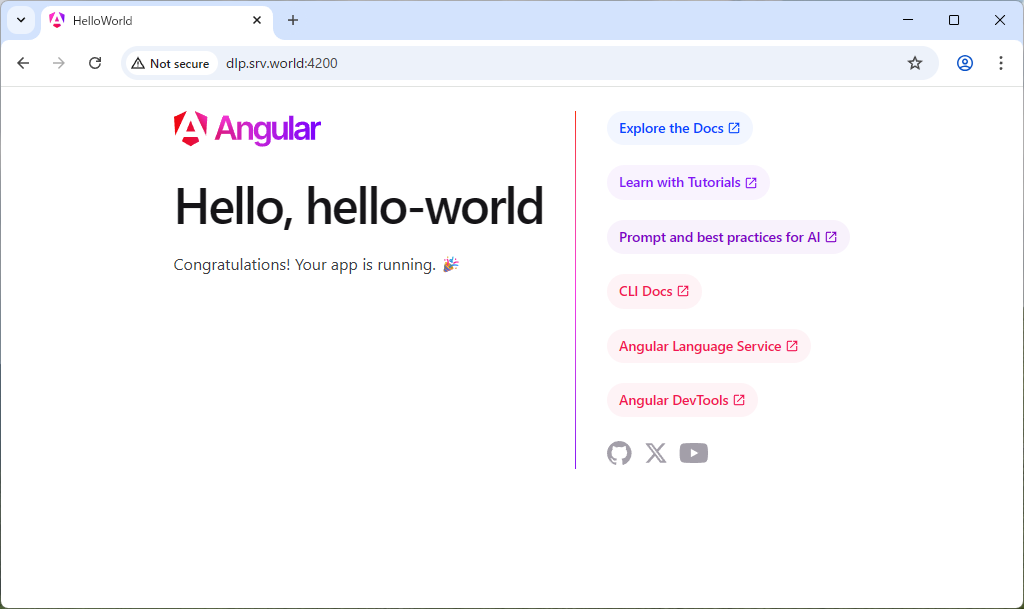Open the X (Twitter) icon link
This screenshot has height=609, width=1024.
[656, 453]
